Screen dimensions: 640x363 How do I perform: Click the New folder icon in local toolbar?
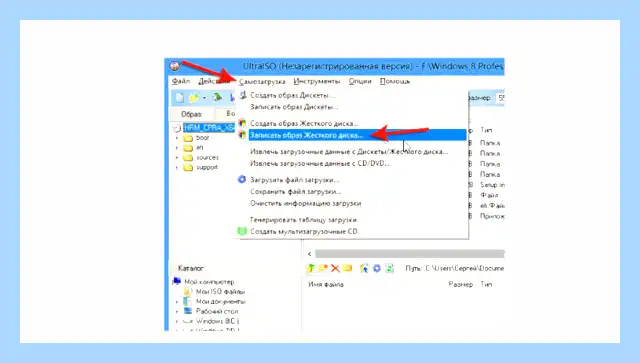coord(323,268)
